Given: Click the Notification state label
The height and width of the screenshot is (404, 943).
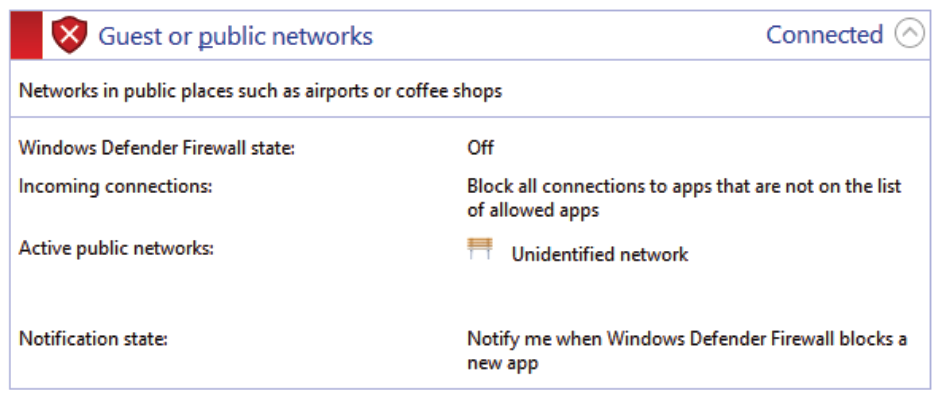Looking at the screenshot, I should pos(93,339).
